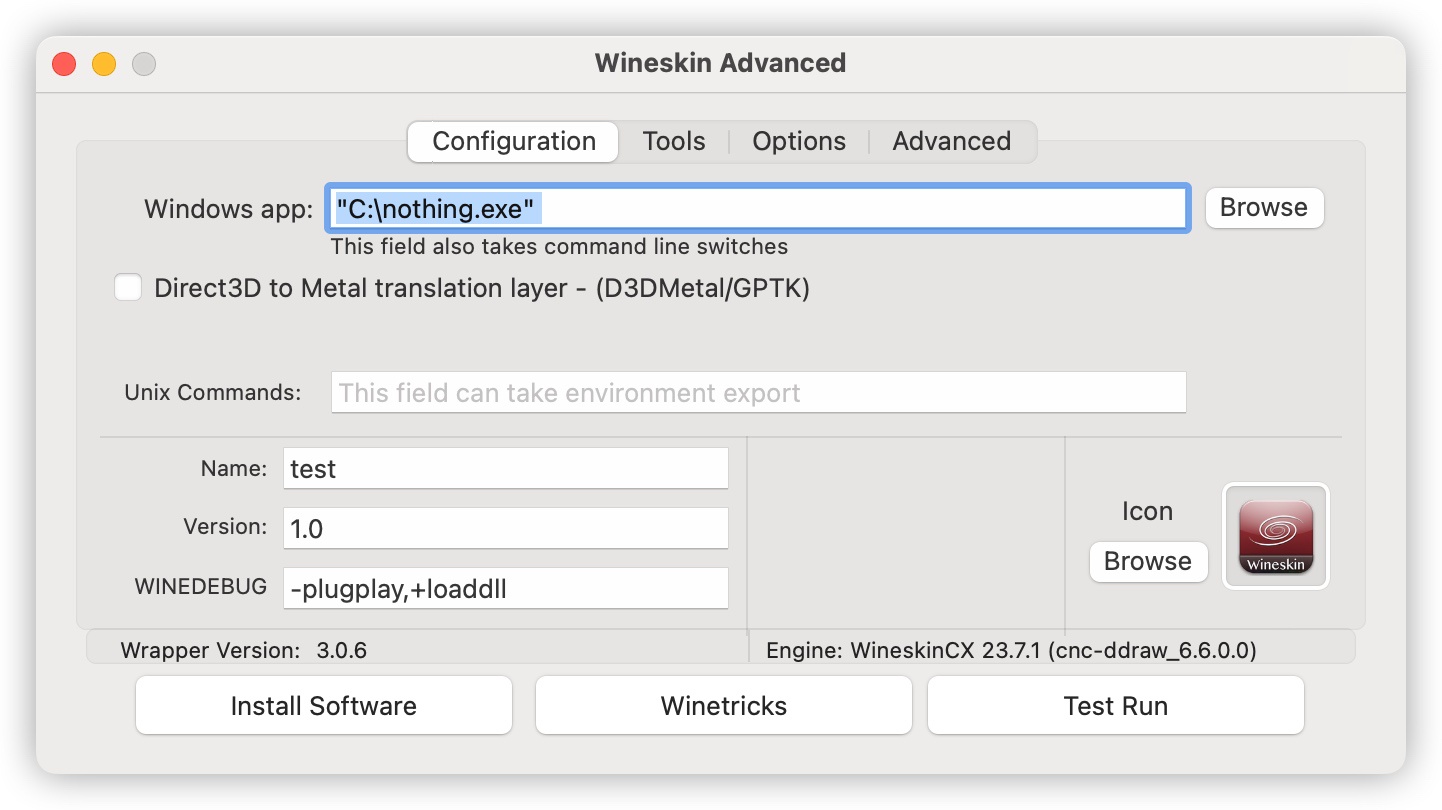Click the WINEDEBUG flags field
The image size is (1442, 810).
(x=505, y=588)
